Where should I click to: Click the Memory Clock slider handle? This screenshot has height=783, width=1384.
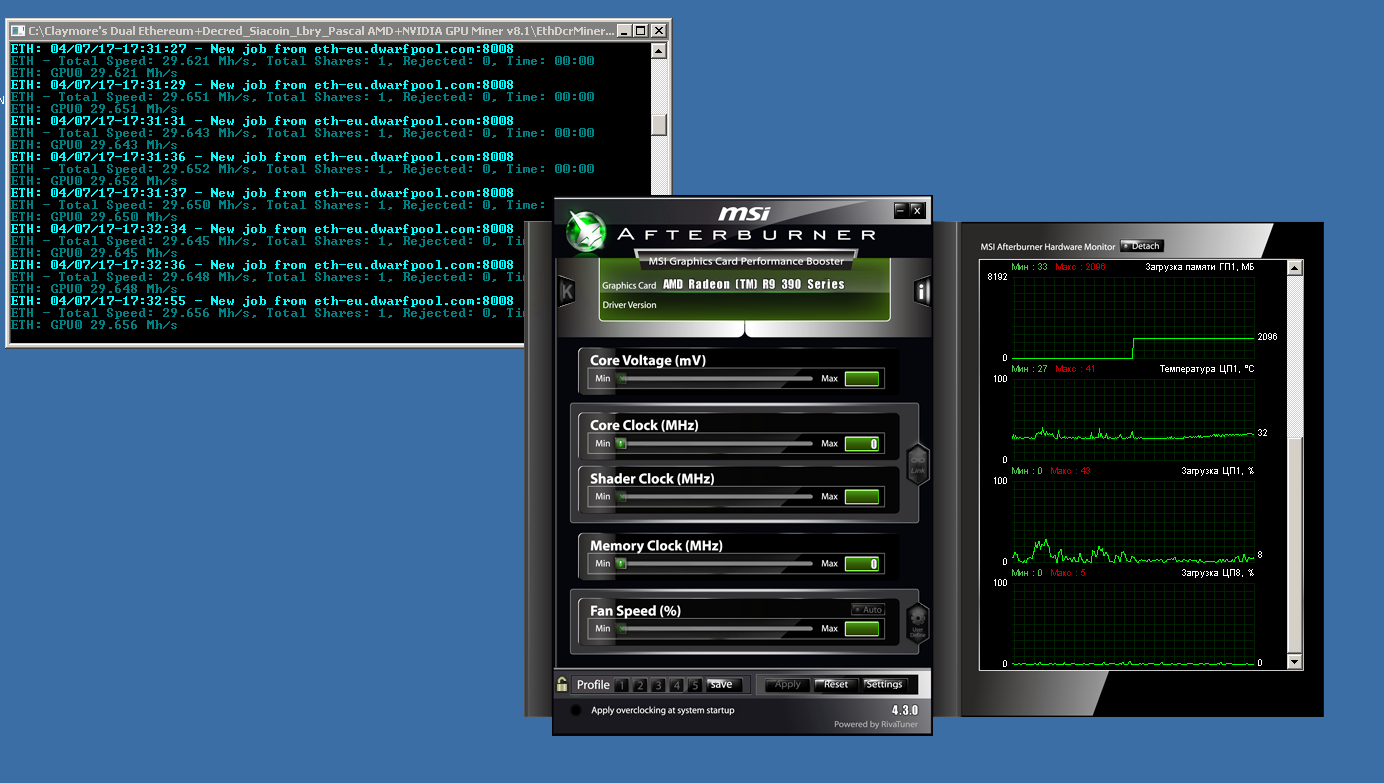(620, 564)
